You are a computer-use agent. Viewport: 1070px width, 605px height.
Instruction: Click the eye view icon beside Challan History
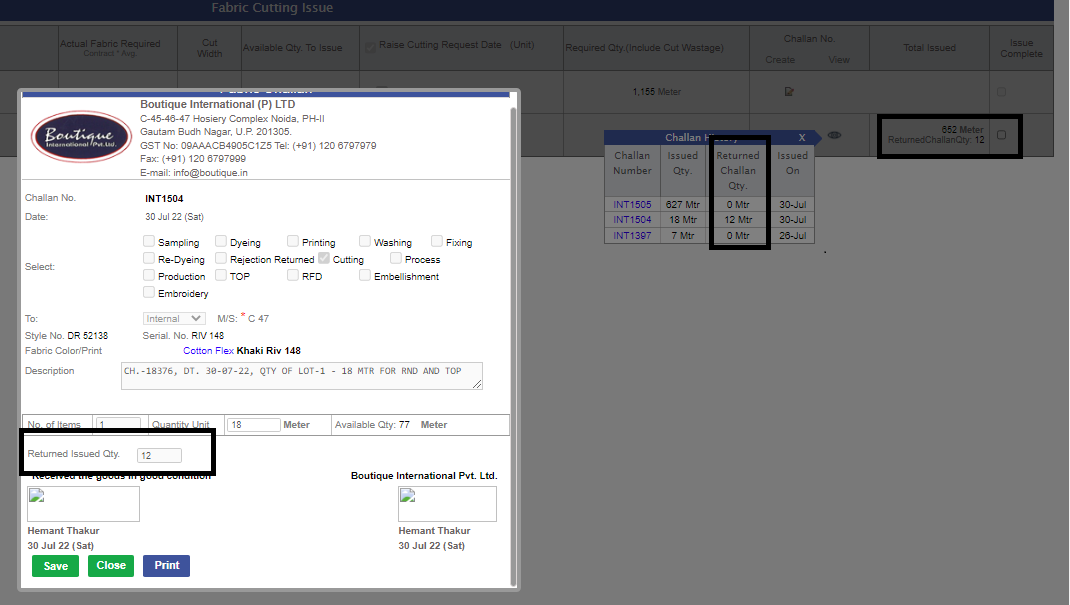coord(834,135)
